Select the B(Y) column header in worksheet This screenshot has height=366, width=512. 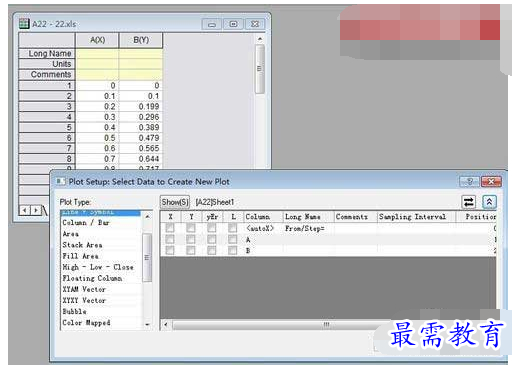click(141, 40)
